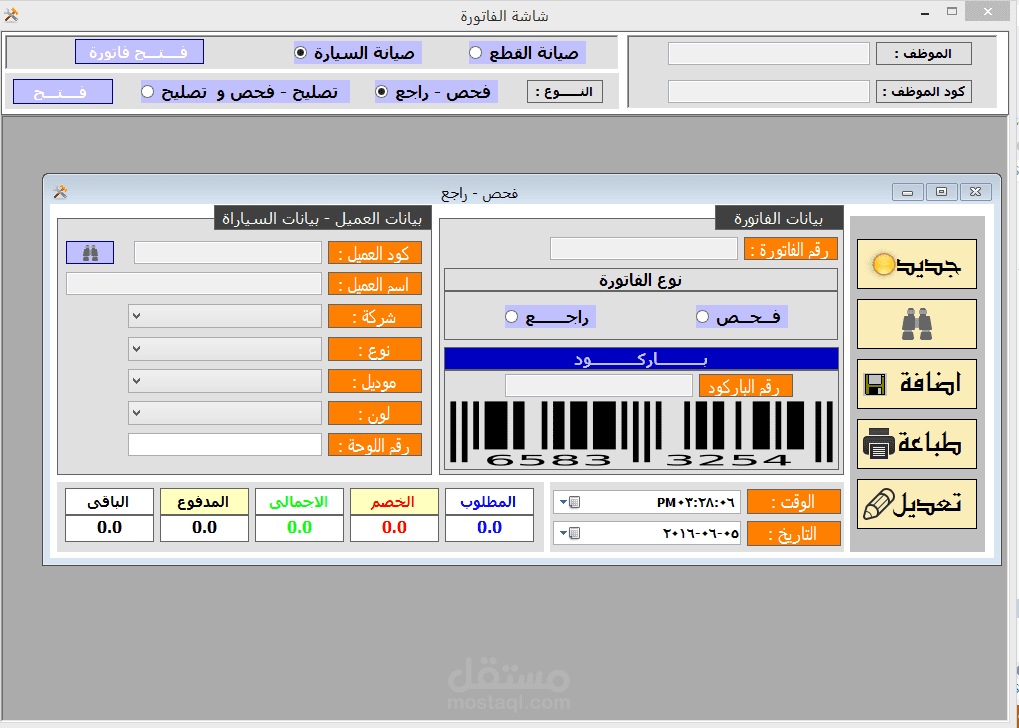
Task: Click the المطلوب value 0.0
Action: click(489, 528)
